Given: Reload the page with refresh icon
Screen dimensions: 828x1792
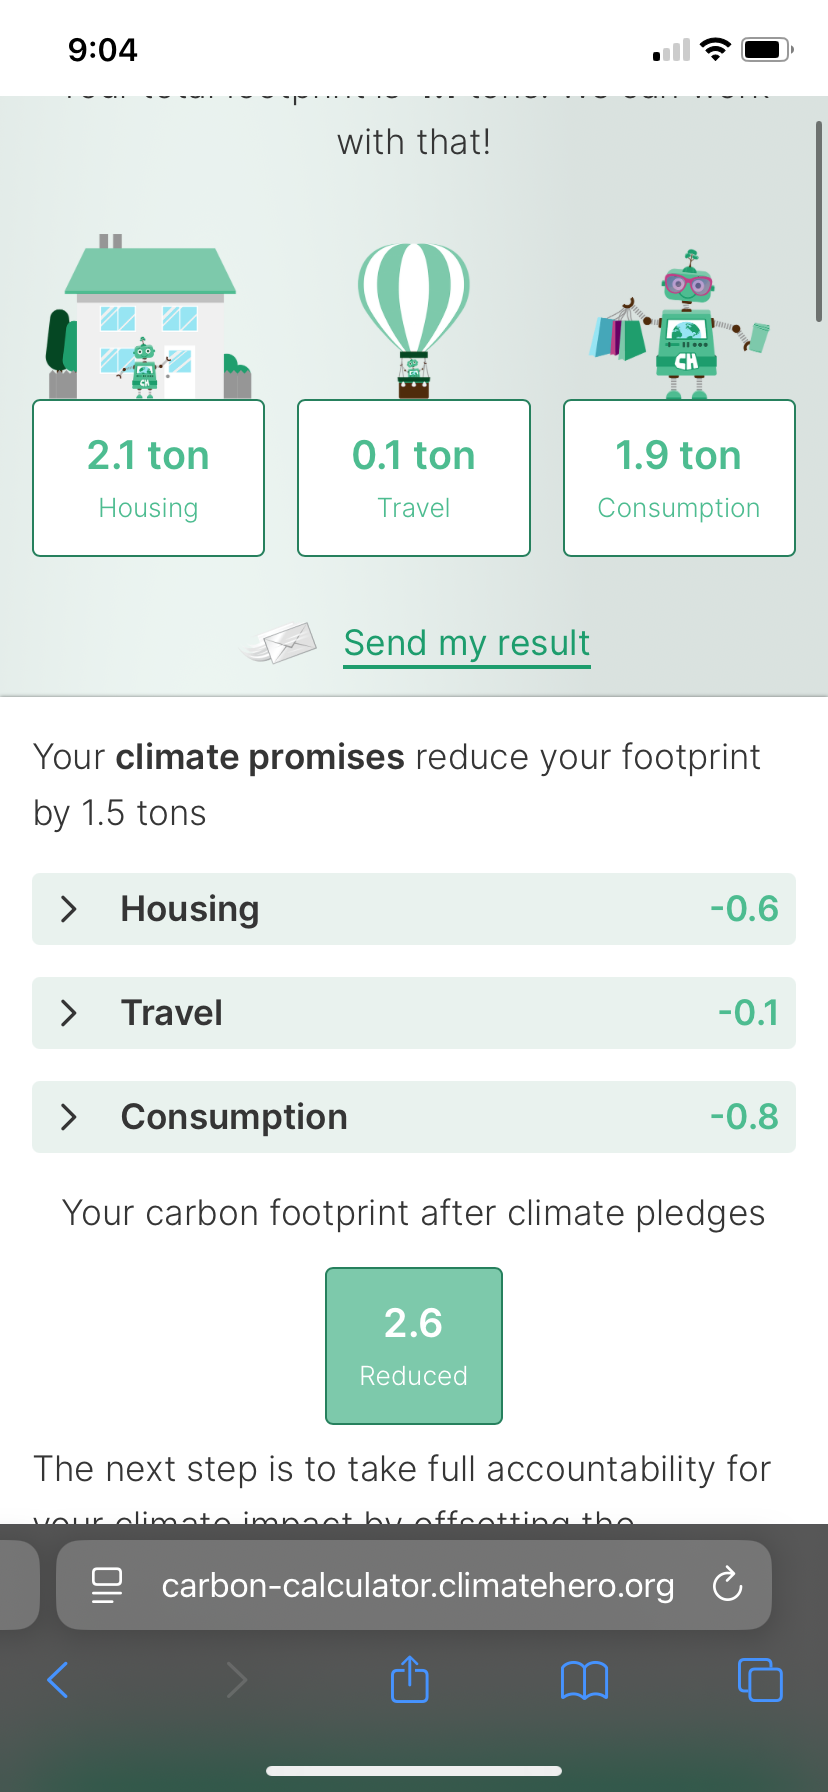Looking at the screenshot, I should pos(727,1585).
